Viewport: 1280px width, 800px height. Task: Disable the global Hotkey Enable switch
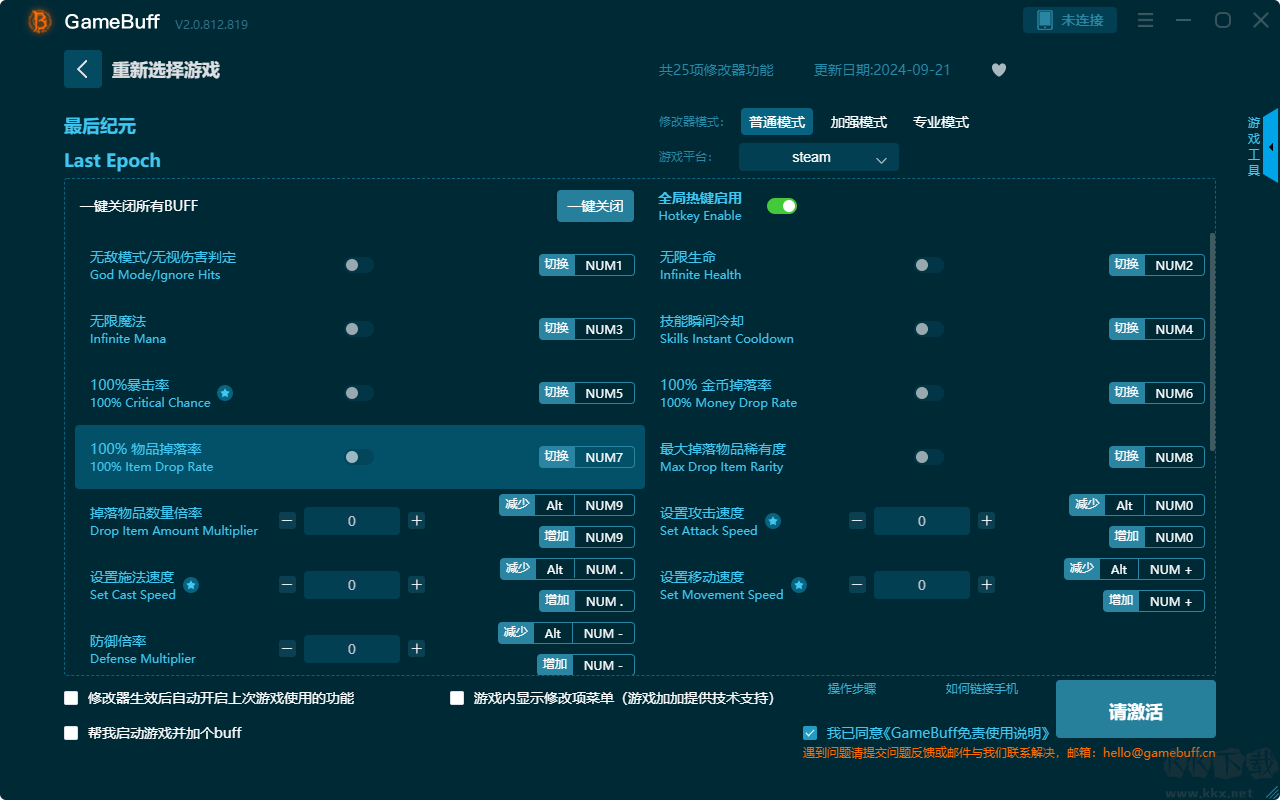(782, 206)
